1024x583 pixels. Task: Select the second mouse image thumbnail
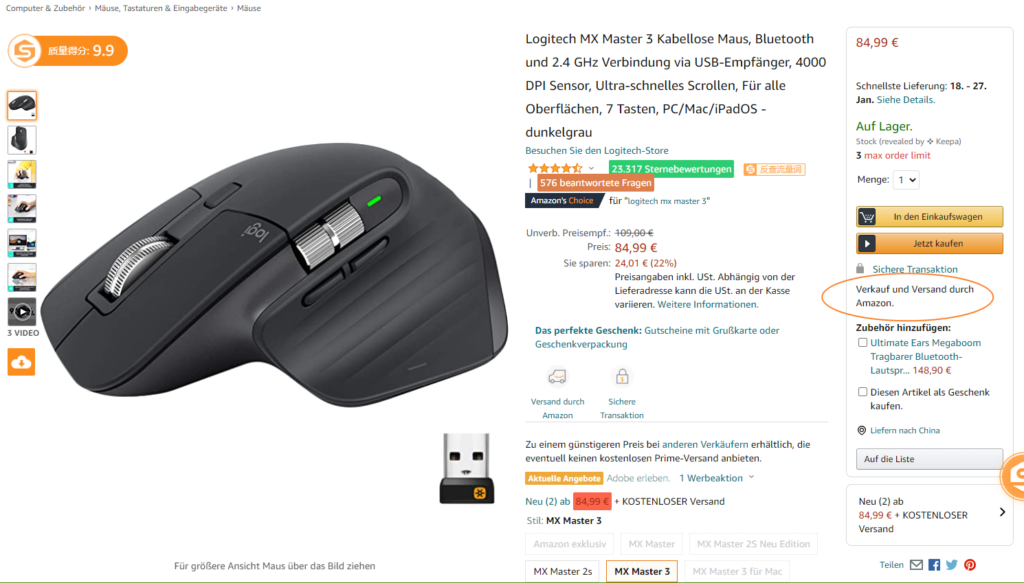[x=22, y=140]
